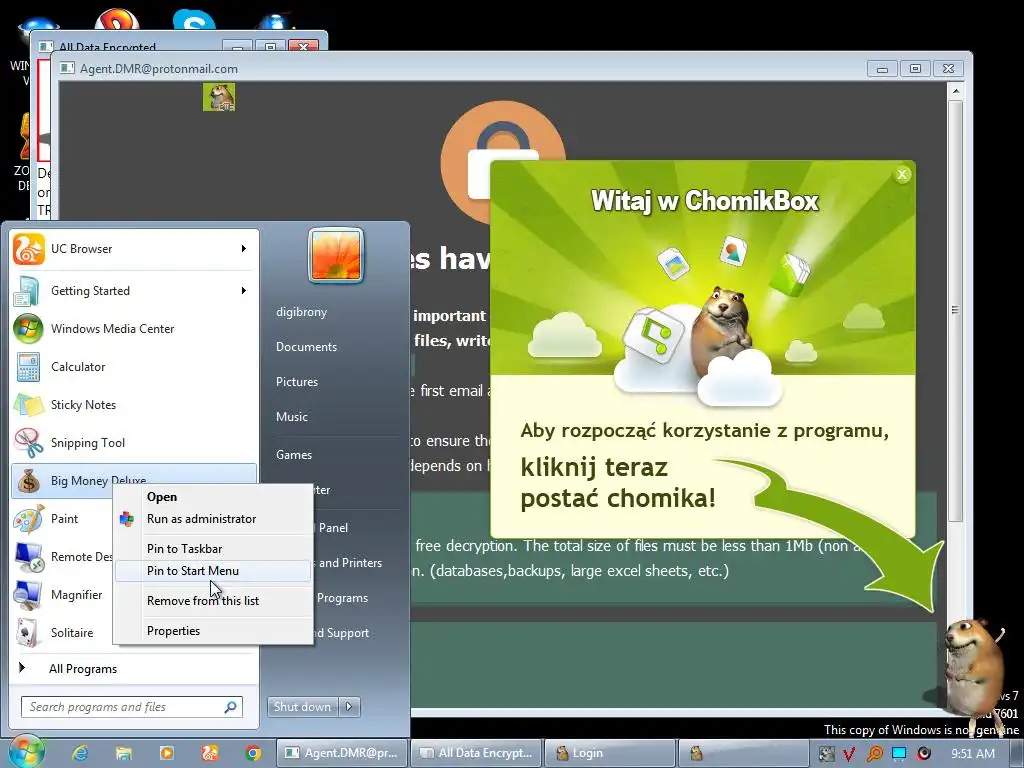Expand All Programs list
Image resolution: width=1024 pixels, height=768 pixels.
(x=83, y=669)
